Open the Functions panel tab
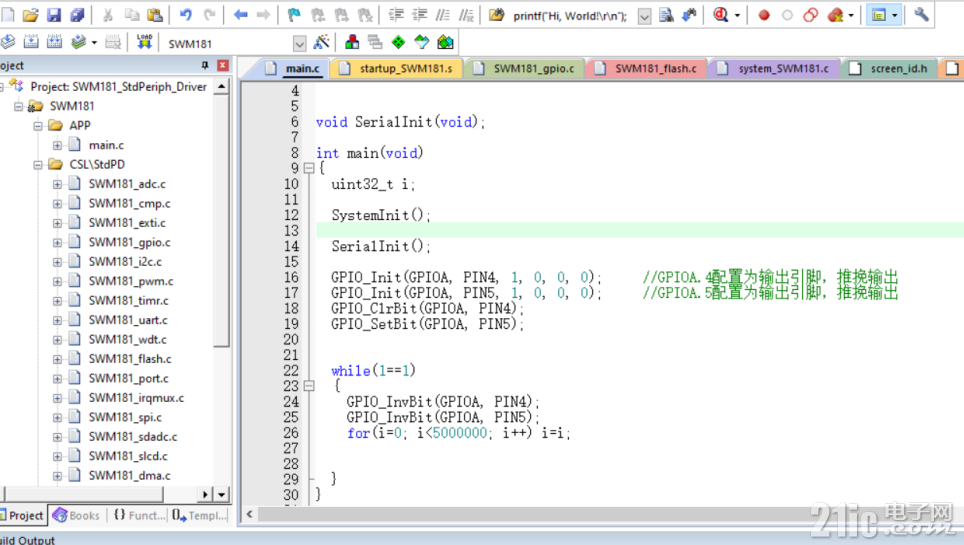The width and height of the screenshot is (964, 545). click(140, 515)
